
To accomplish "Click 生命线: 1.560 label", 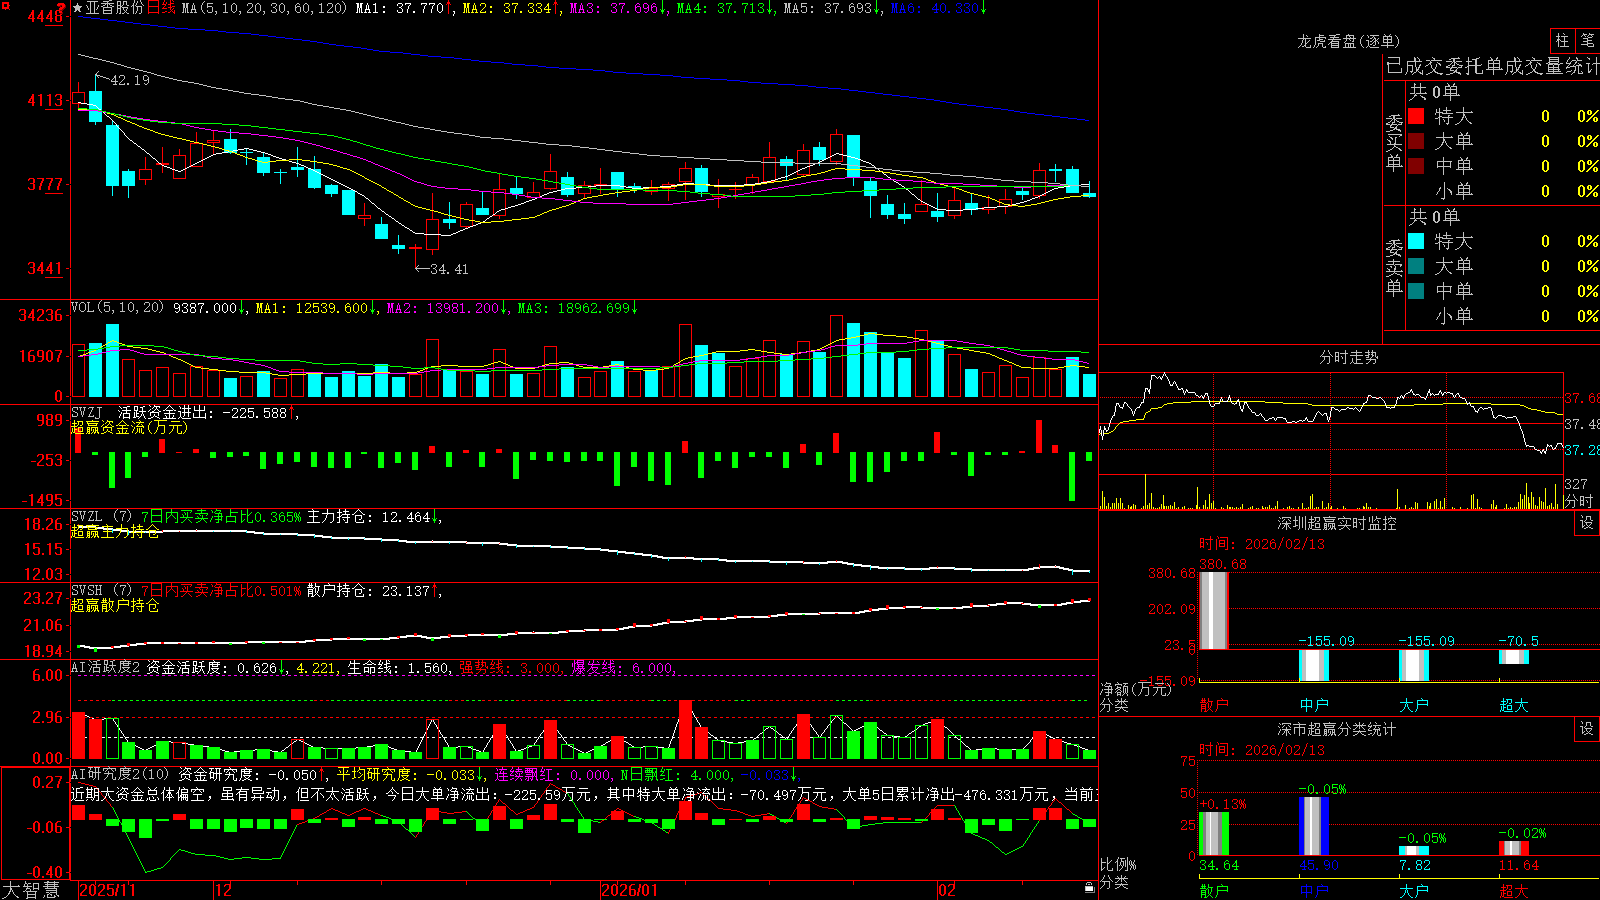I will tap(398, 667).
